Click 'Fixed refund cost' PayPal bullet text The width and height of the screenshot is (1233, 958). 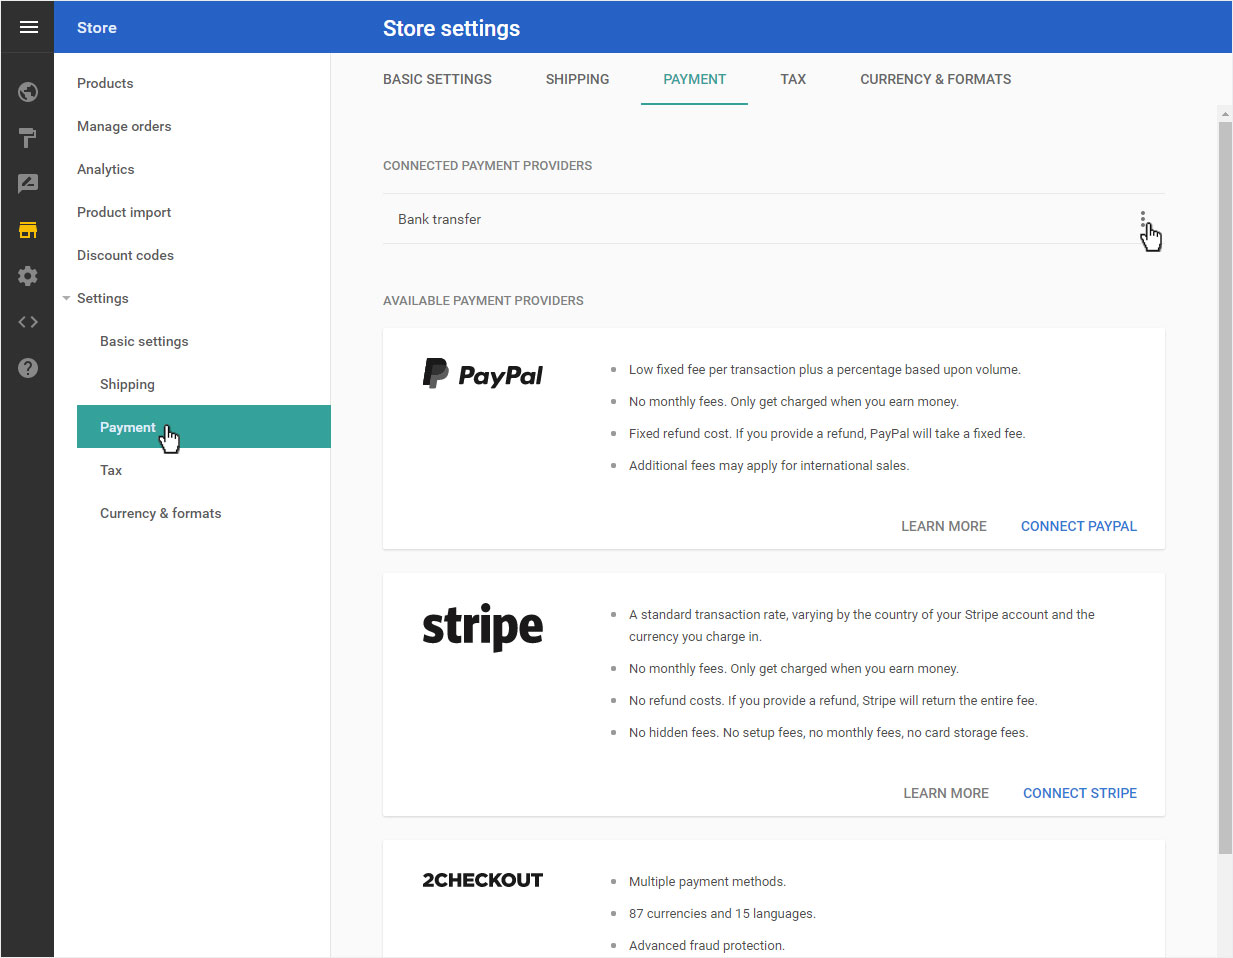coord(827,433)
